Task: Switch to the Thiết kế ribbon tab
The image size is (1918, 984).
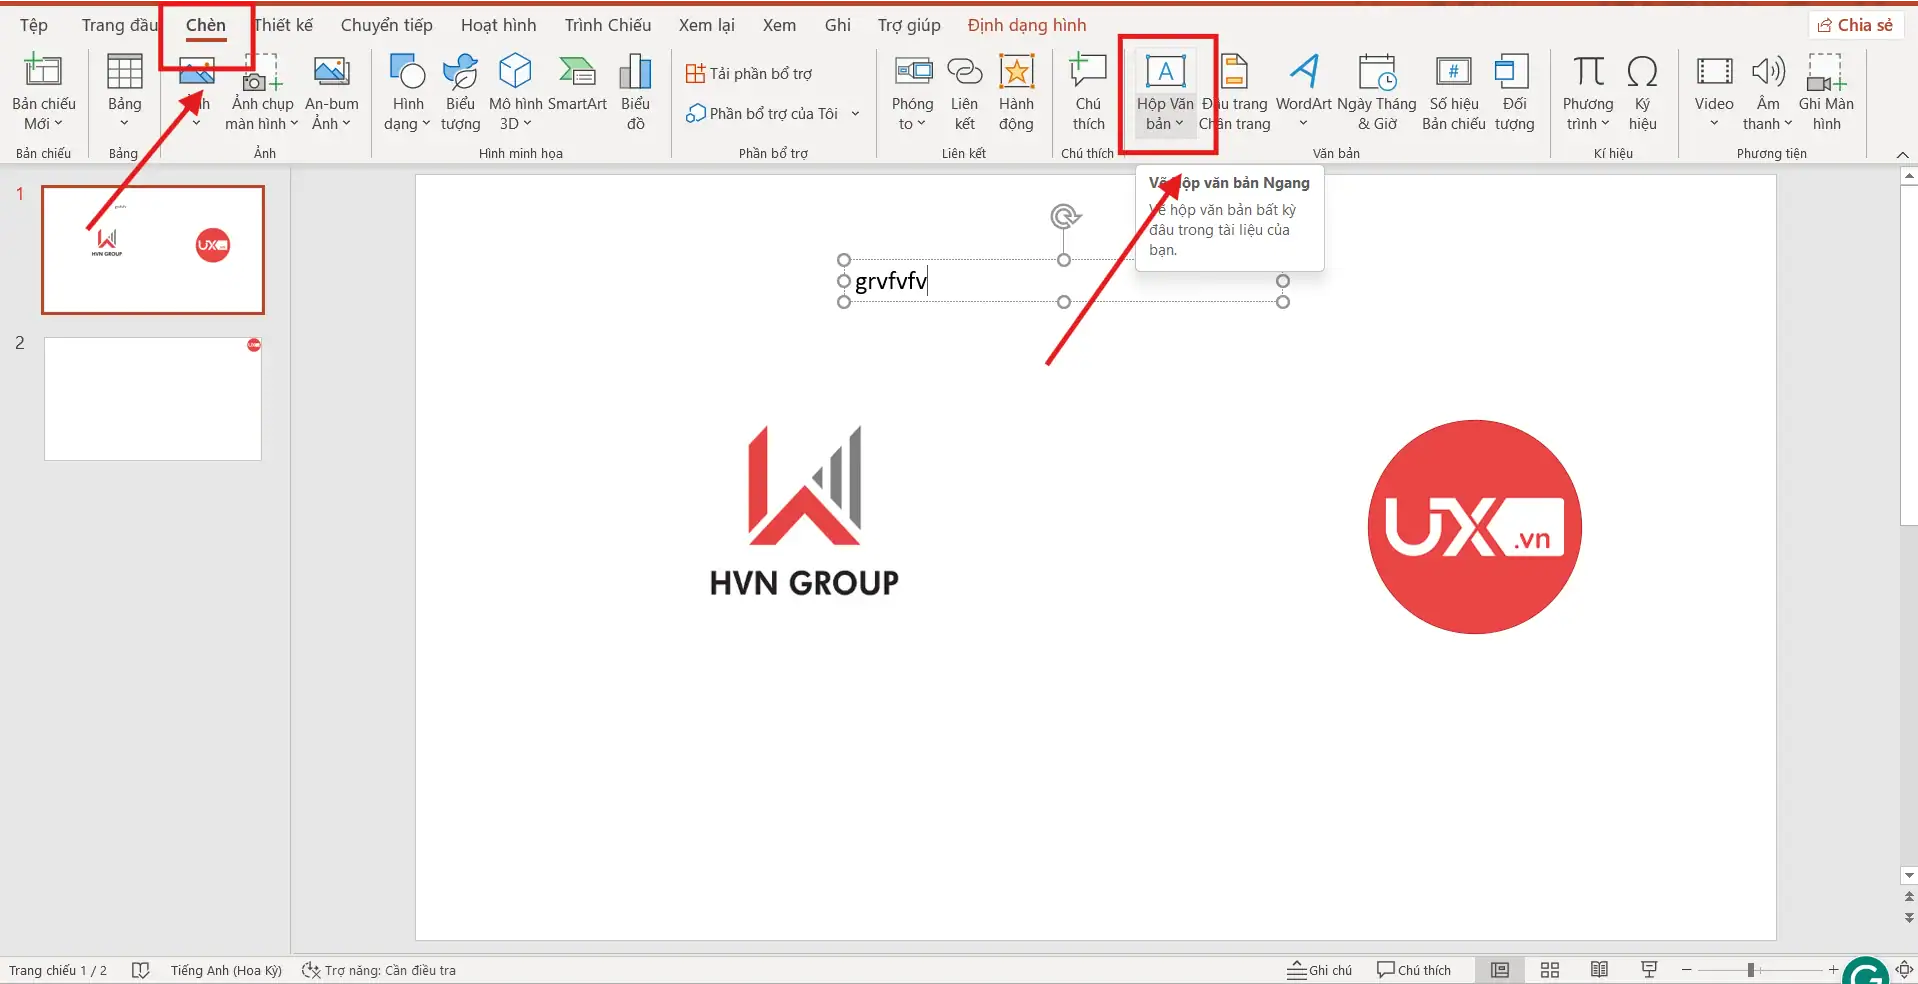Action: 283,25
